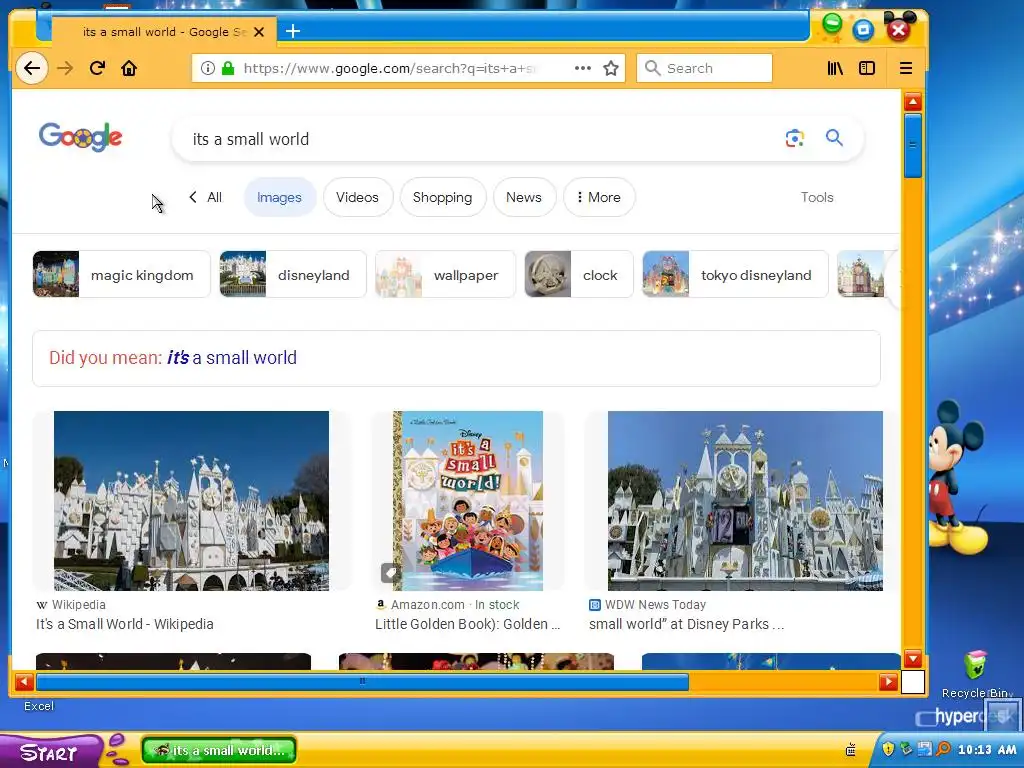Bookmark this page with the star icon
1024x768 pixels.
[x=611, y=68]
